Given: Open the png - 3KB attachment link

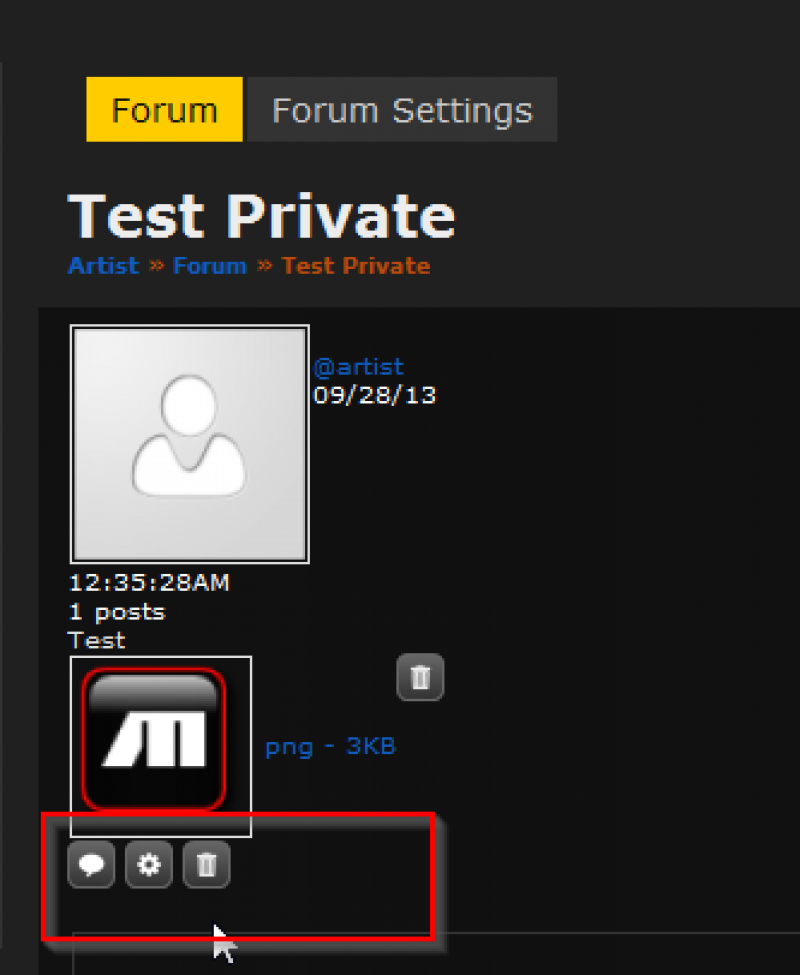Looking at the screenshot, I should [330, 746].
